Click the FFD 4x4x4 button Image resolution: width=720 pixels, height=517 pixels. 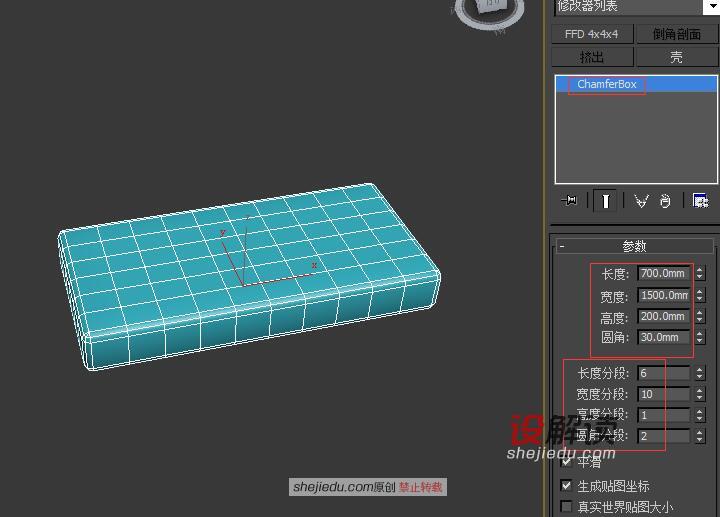point(591,34)
